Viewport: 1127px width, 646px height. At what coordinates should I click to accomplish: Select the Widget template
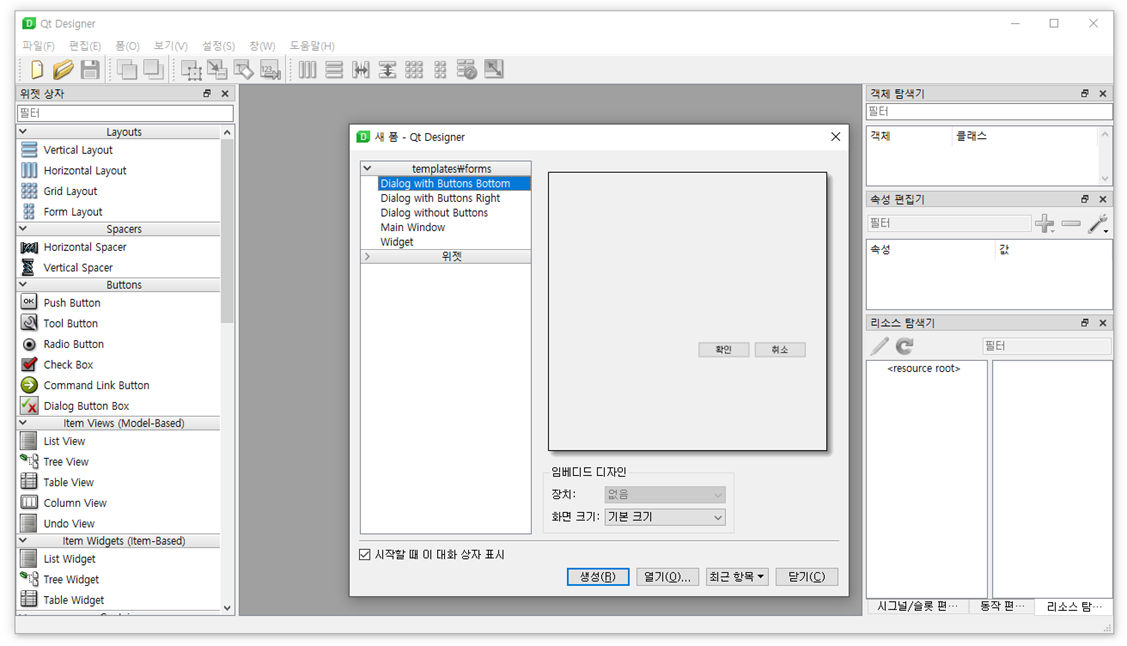[397, 241]
